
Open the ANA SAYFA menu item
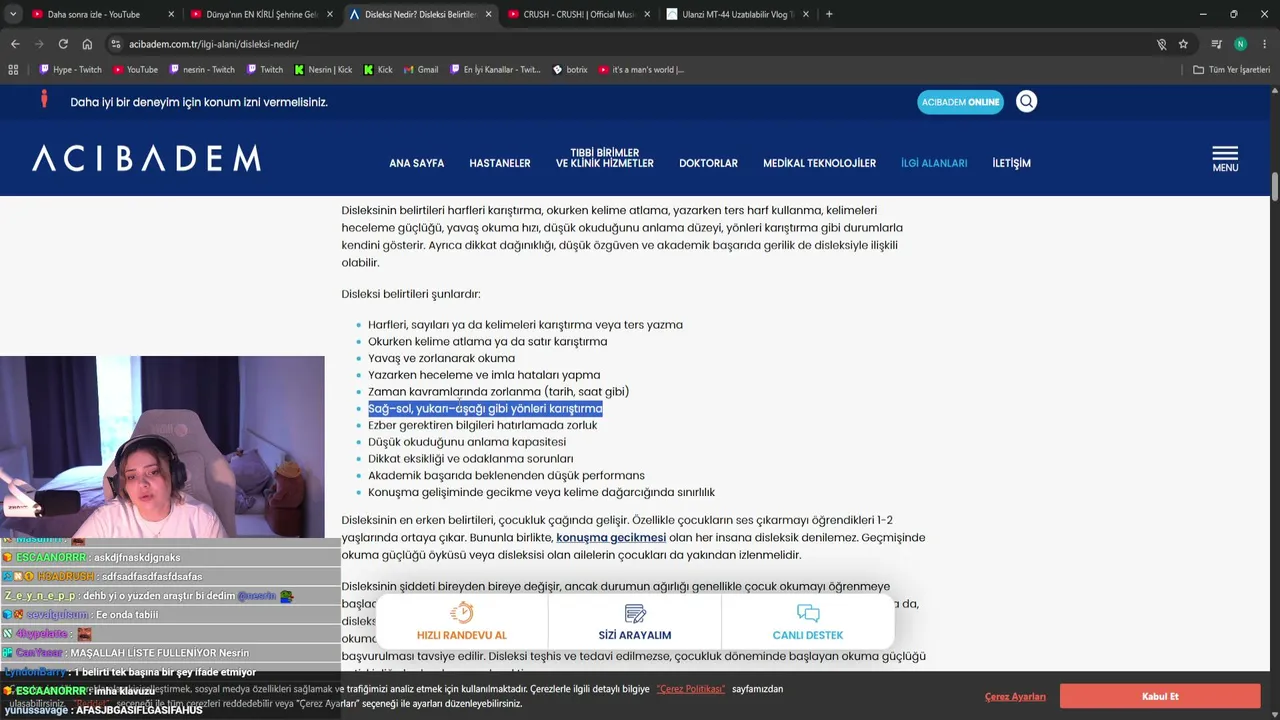coord(416,163)
